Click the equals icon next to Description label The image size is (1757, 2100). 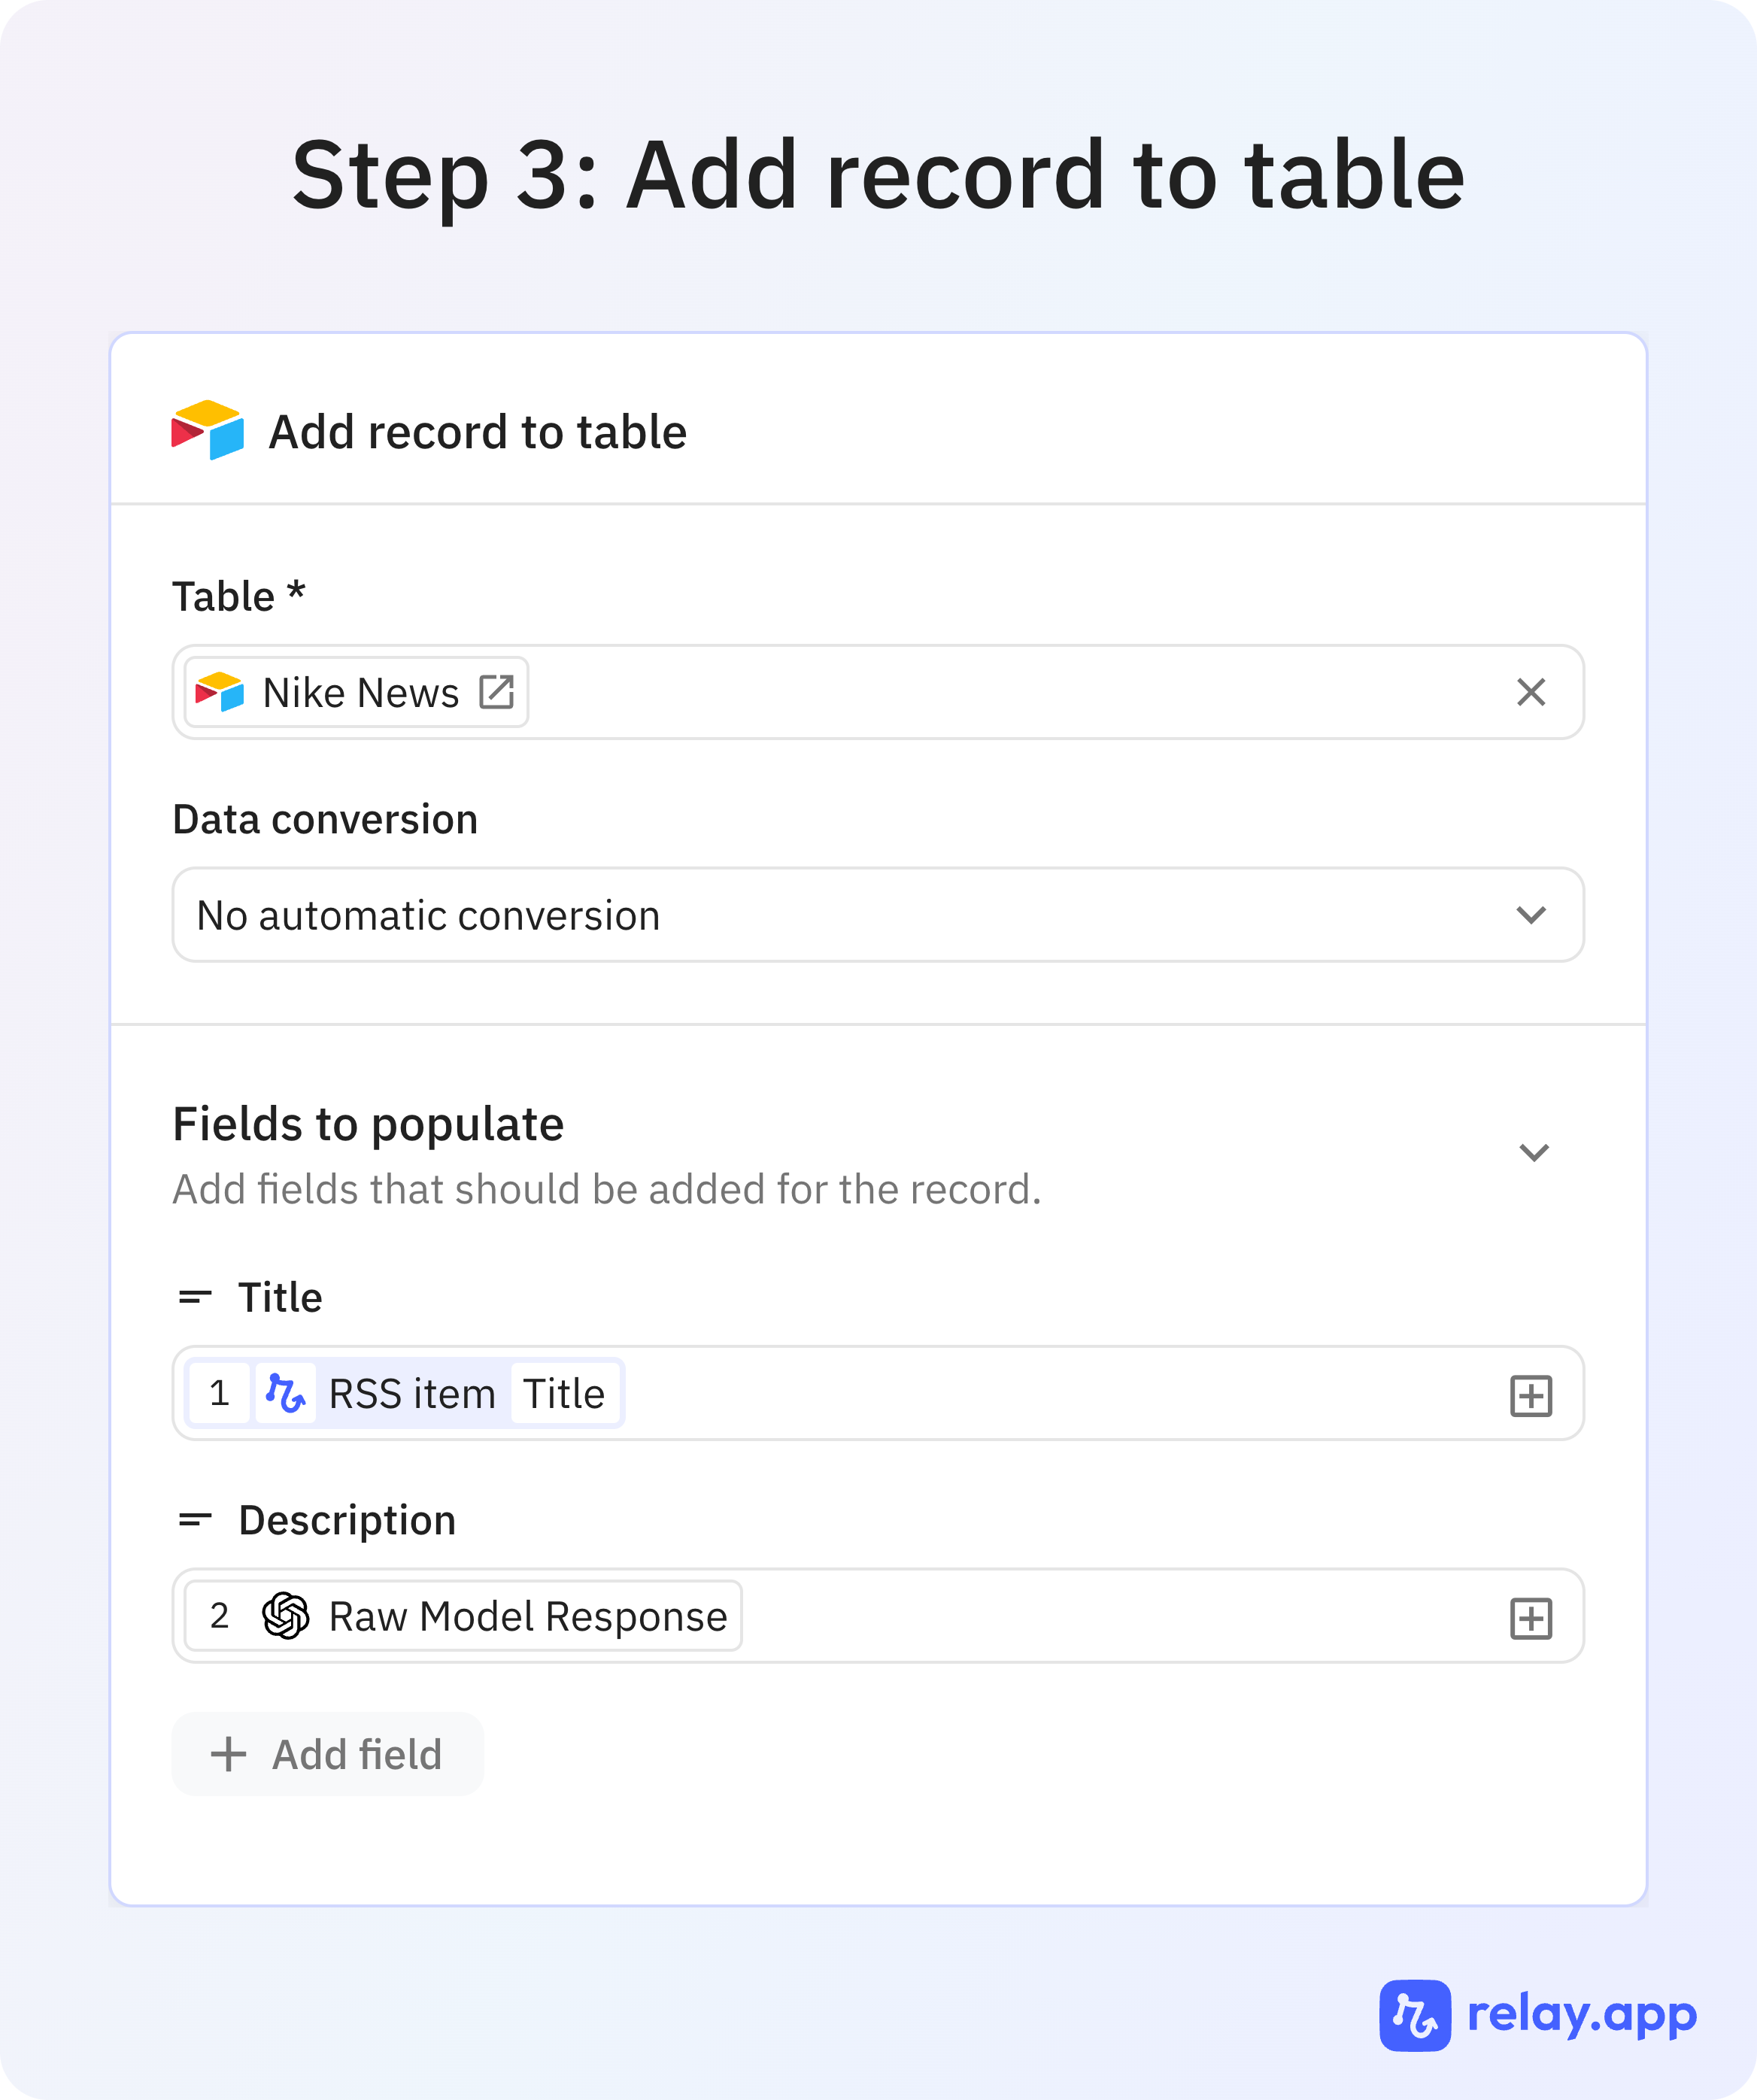click(x=196, y=1519)
